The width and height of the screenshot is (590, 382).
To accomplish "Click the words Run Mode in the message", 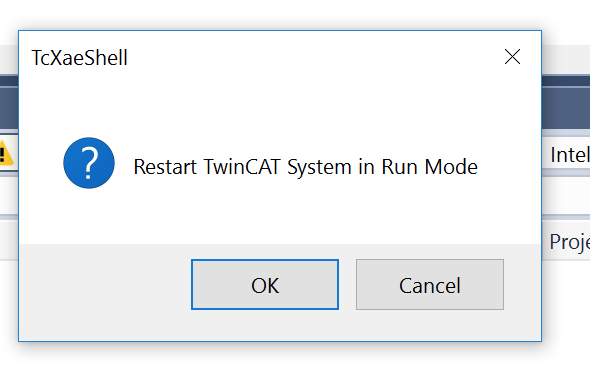I will 429,167.
